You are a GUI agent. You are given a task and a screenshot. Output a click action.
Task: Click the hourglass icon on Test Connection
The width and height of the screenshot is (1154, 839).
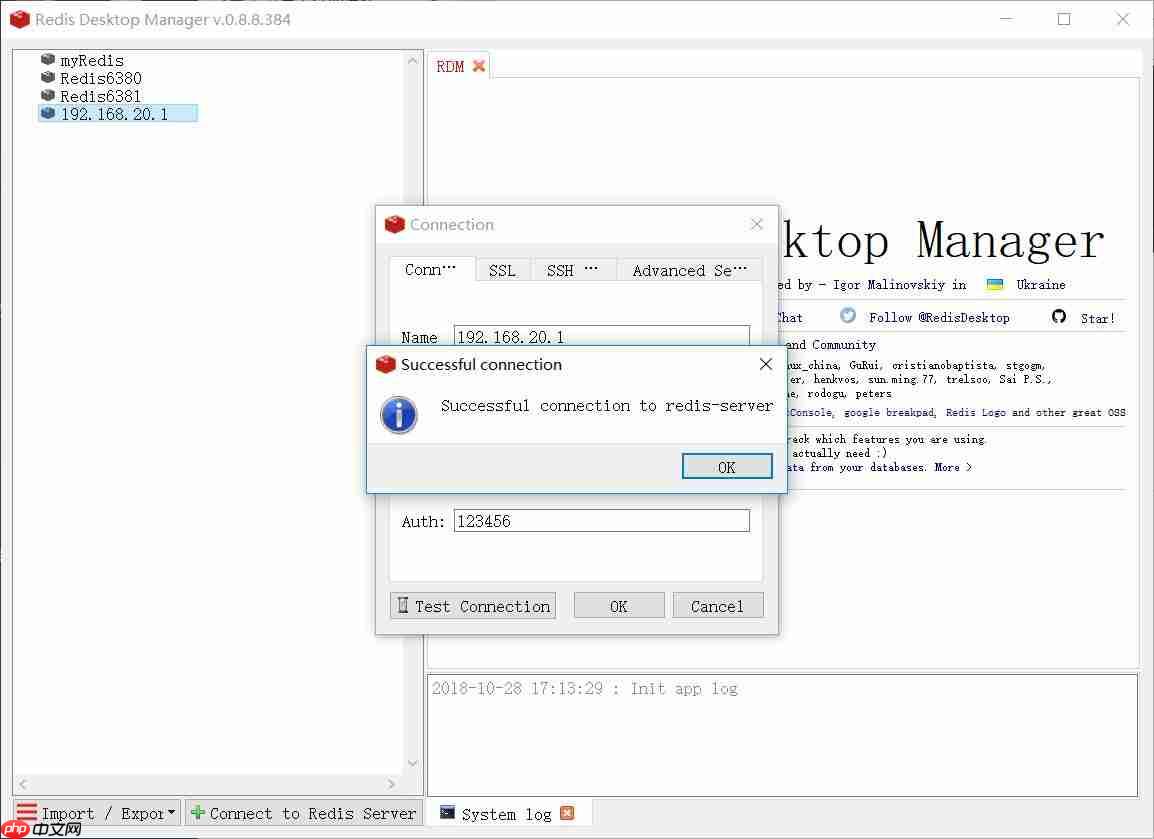click(x=403, y=605)
